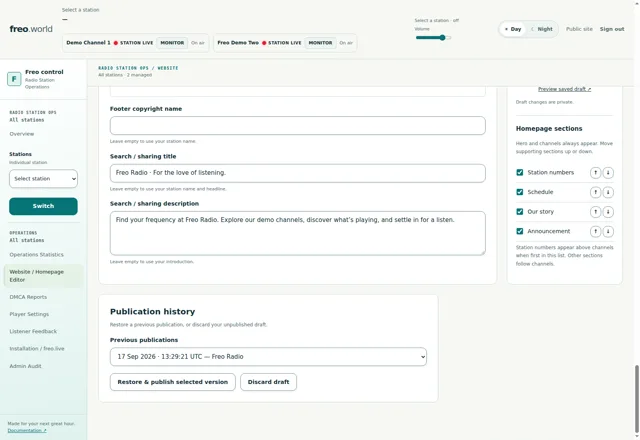The image size is (640, 440).
Task: Move Our story section up
Action: 596,212
